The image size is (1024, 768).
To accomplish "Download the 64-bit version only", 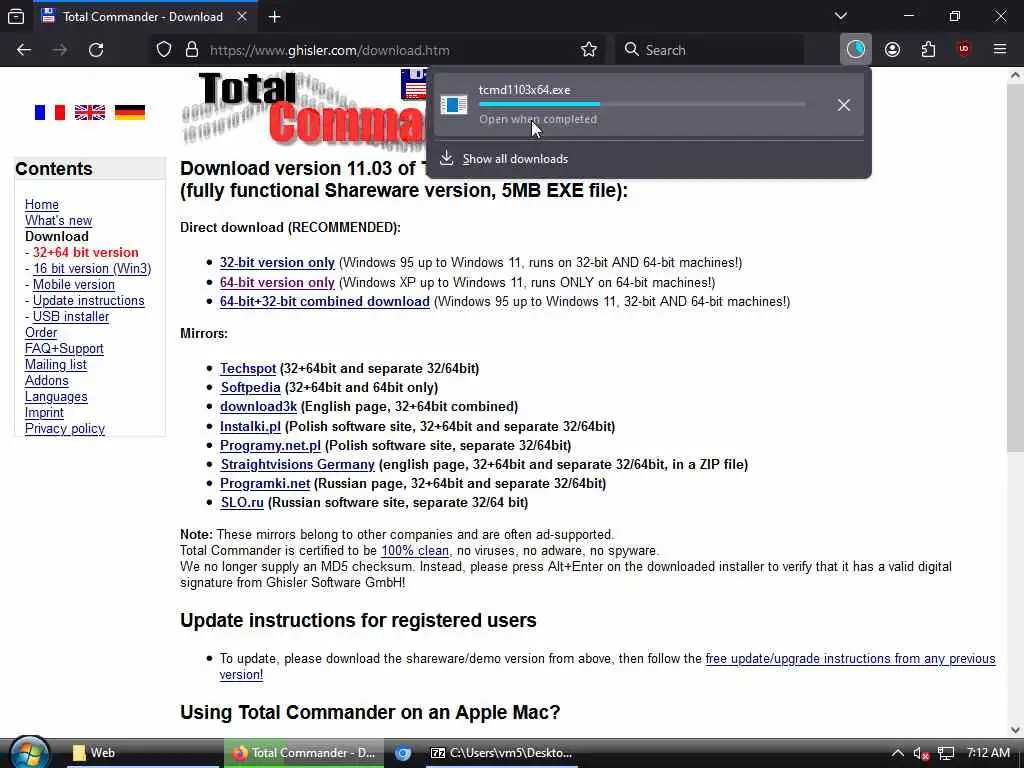I will (x=277, y=282).
